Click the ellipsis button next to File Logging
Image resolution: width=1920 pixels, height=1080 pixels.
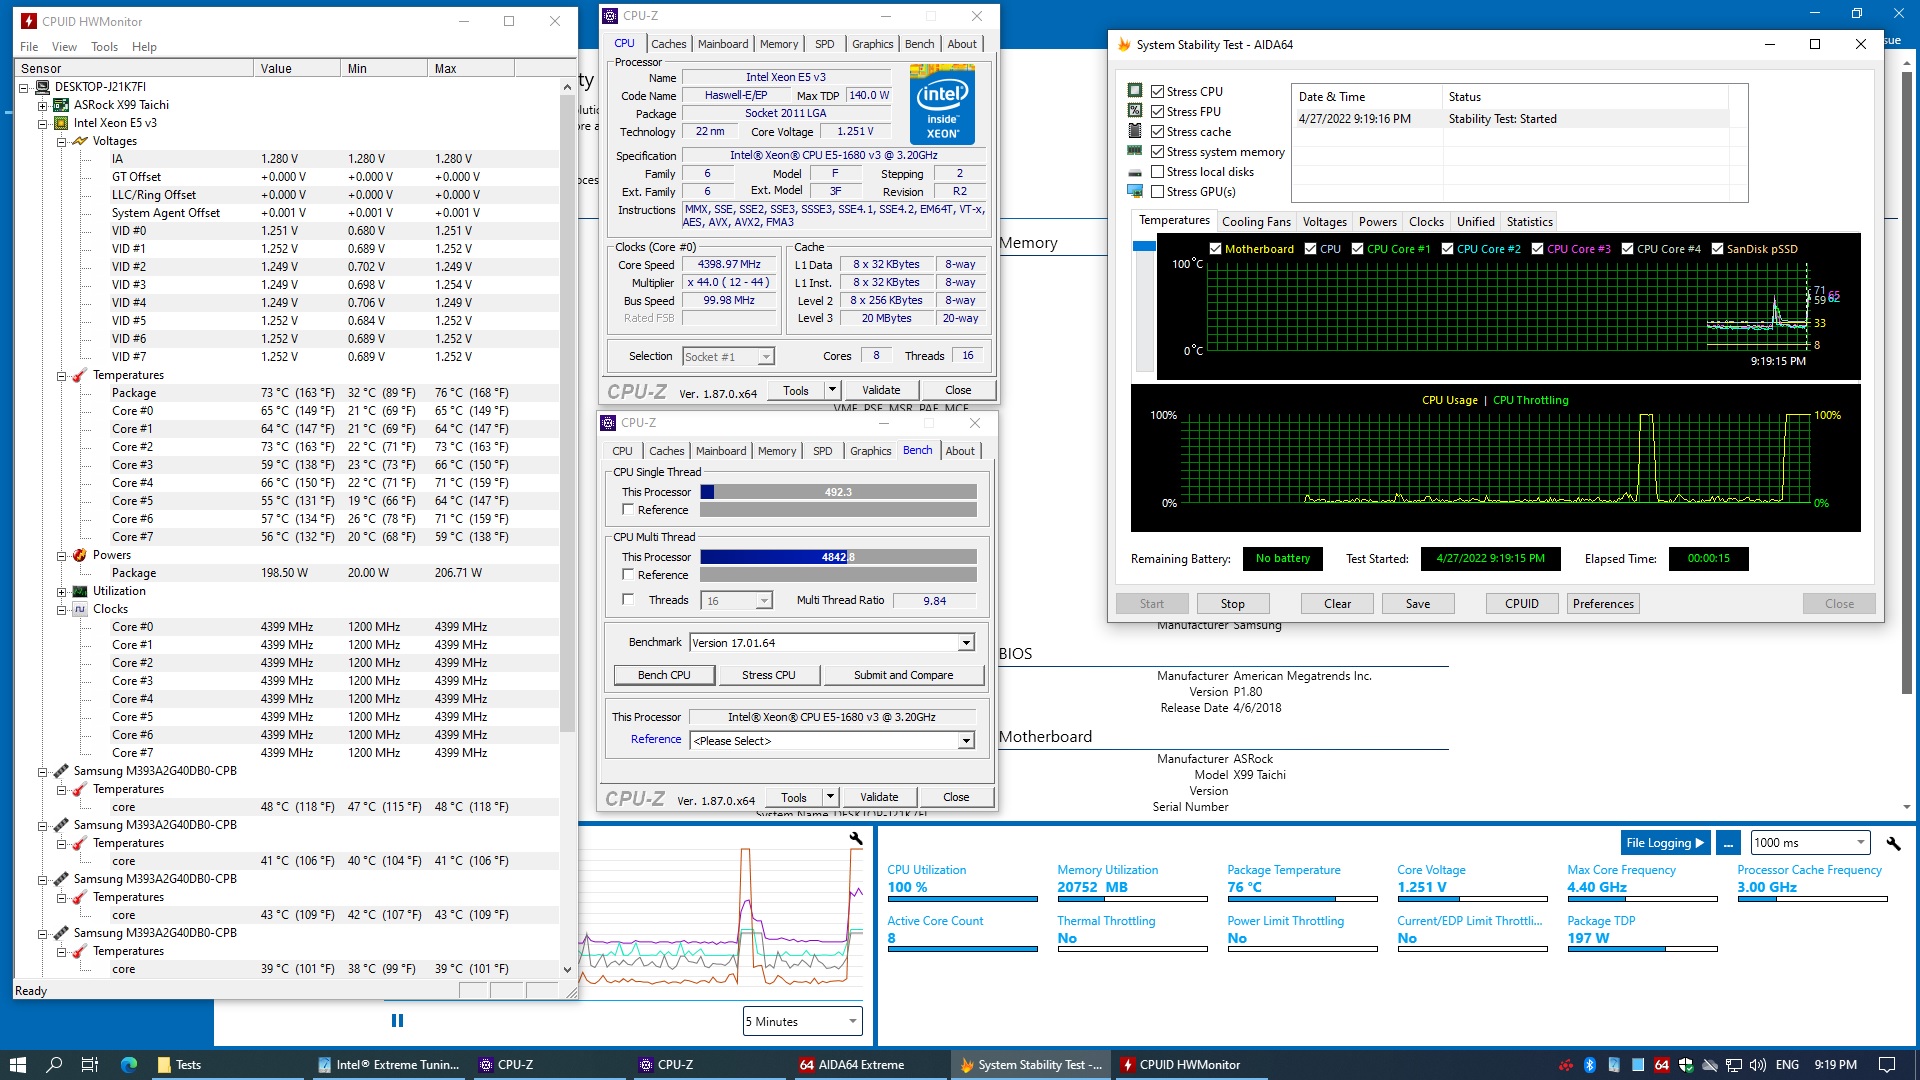[x=1728, y=843]
